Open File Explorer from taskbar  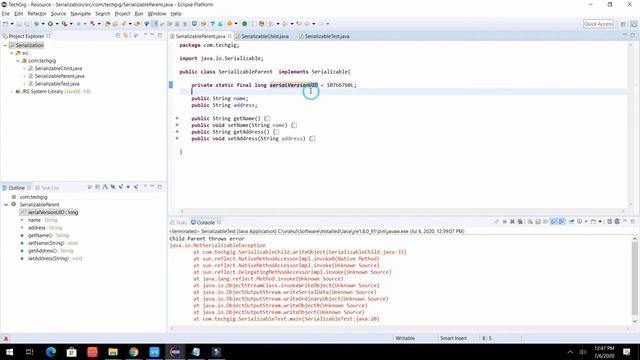113,351
